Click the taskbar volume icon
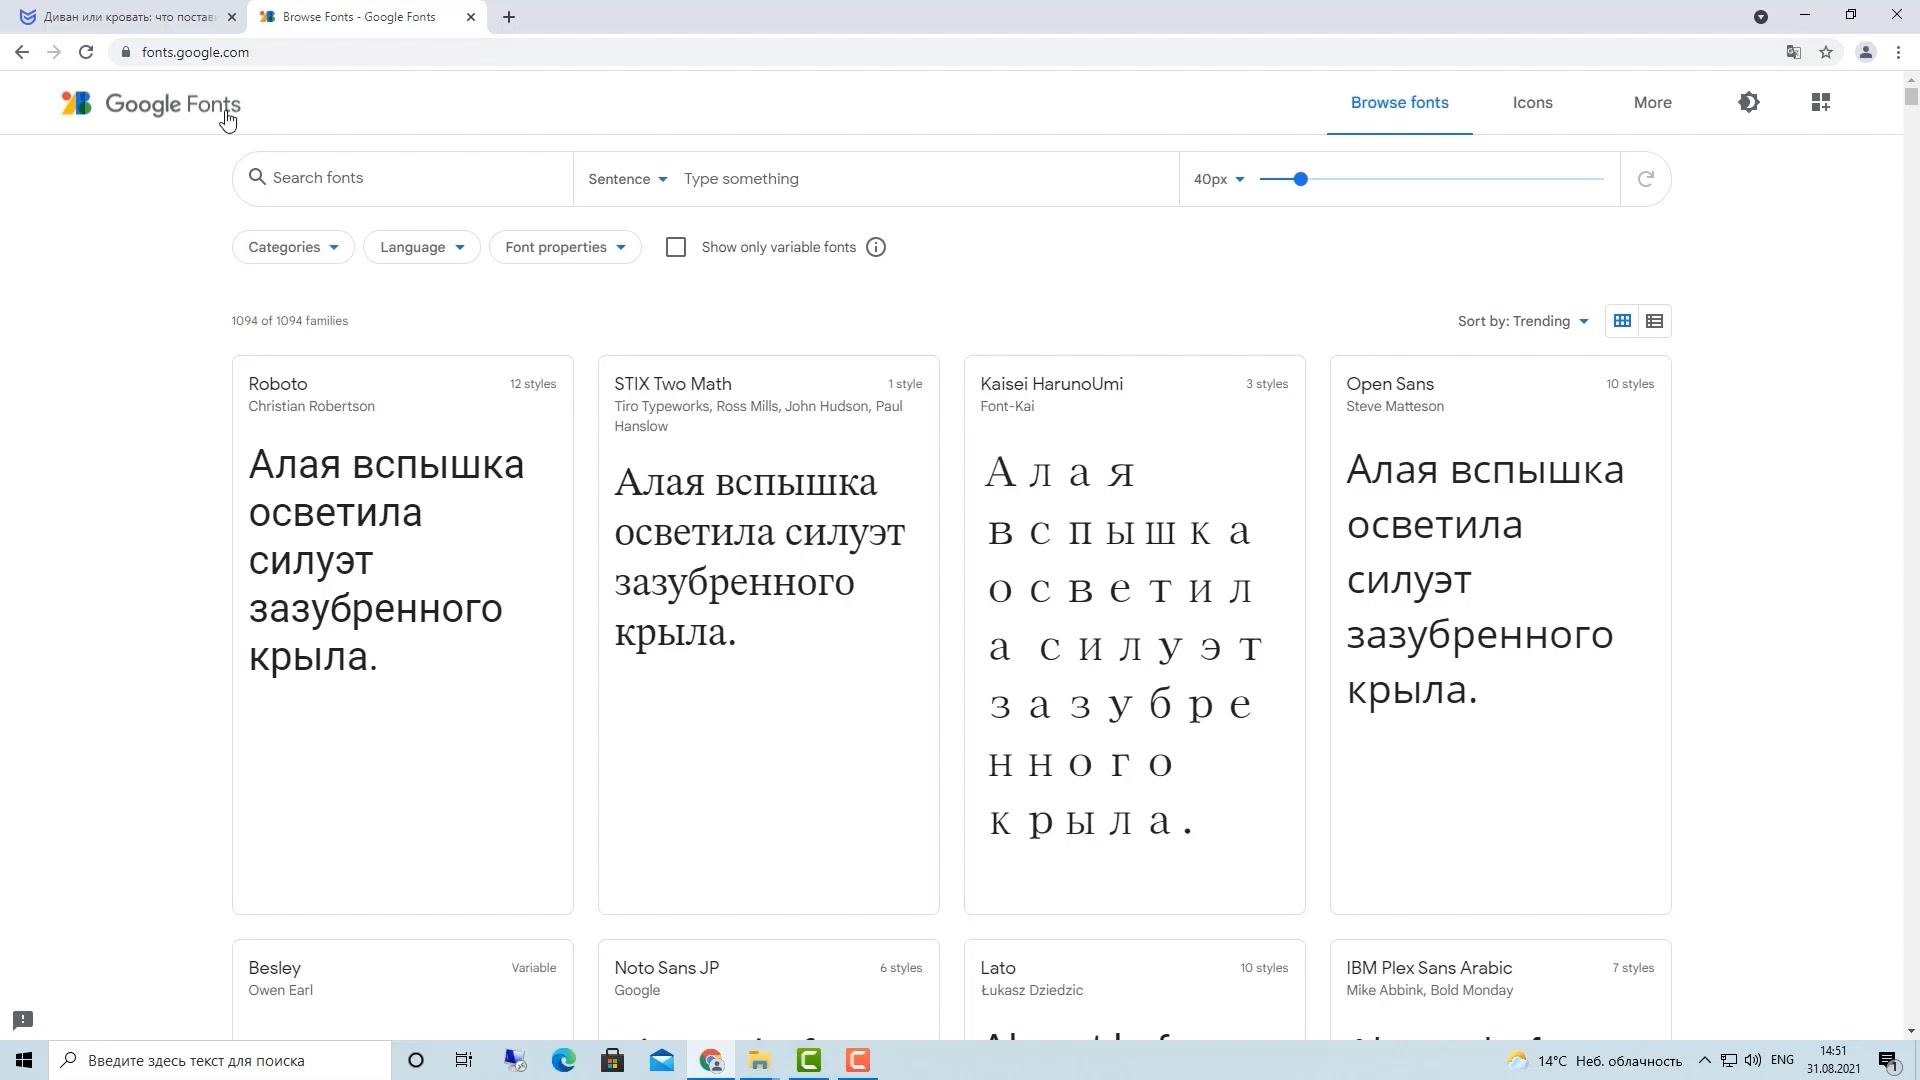 click(1753, 1060)
